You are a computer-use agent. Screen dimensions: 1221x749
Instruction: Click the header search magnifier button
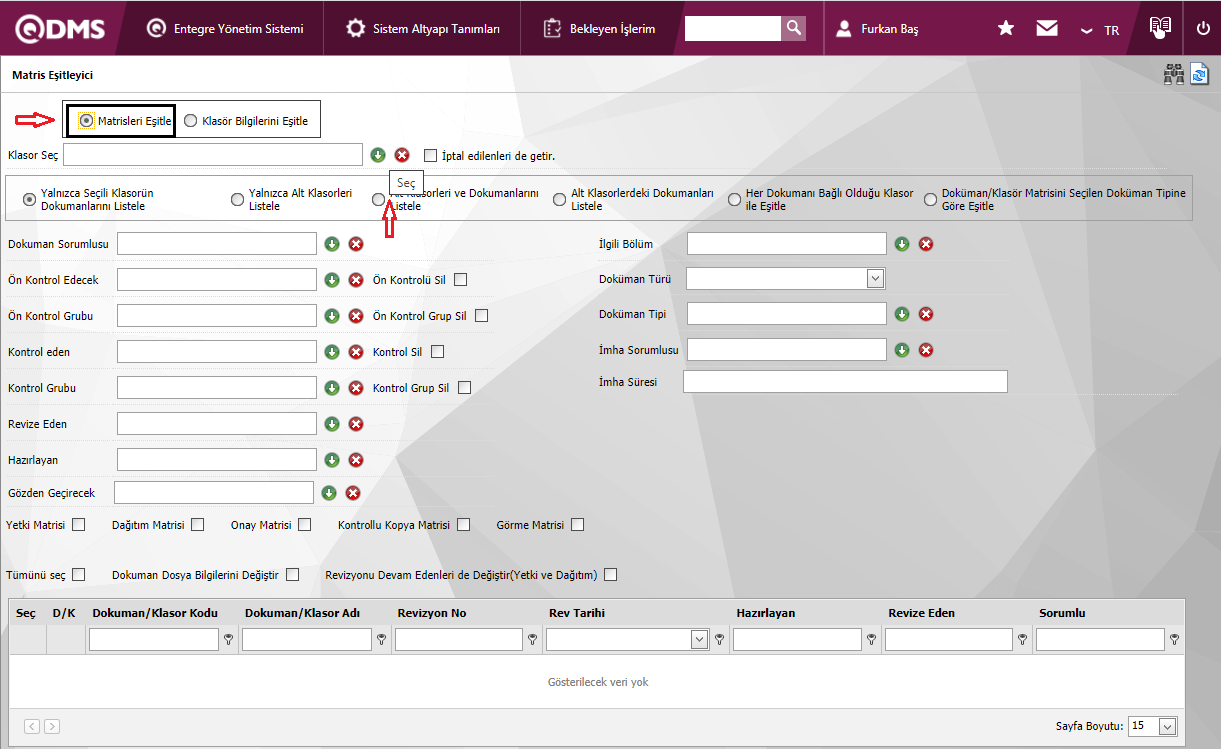(x=793, y=28)
